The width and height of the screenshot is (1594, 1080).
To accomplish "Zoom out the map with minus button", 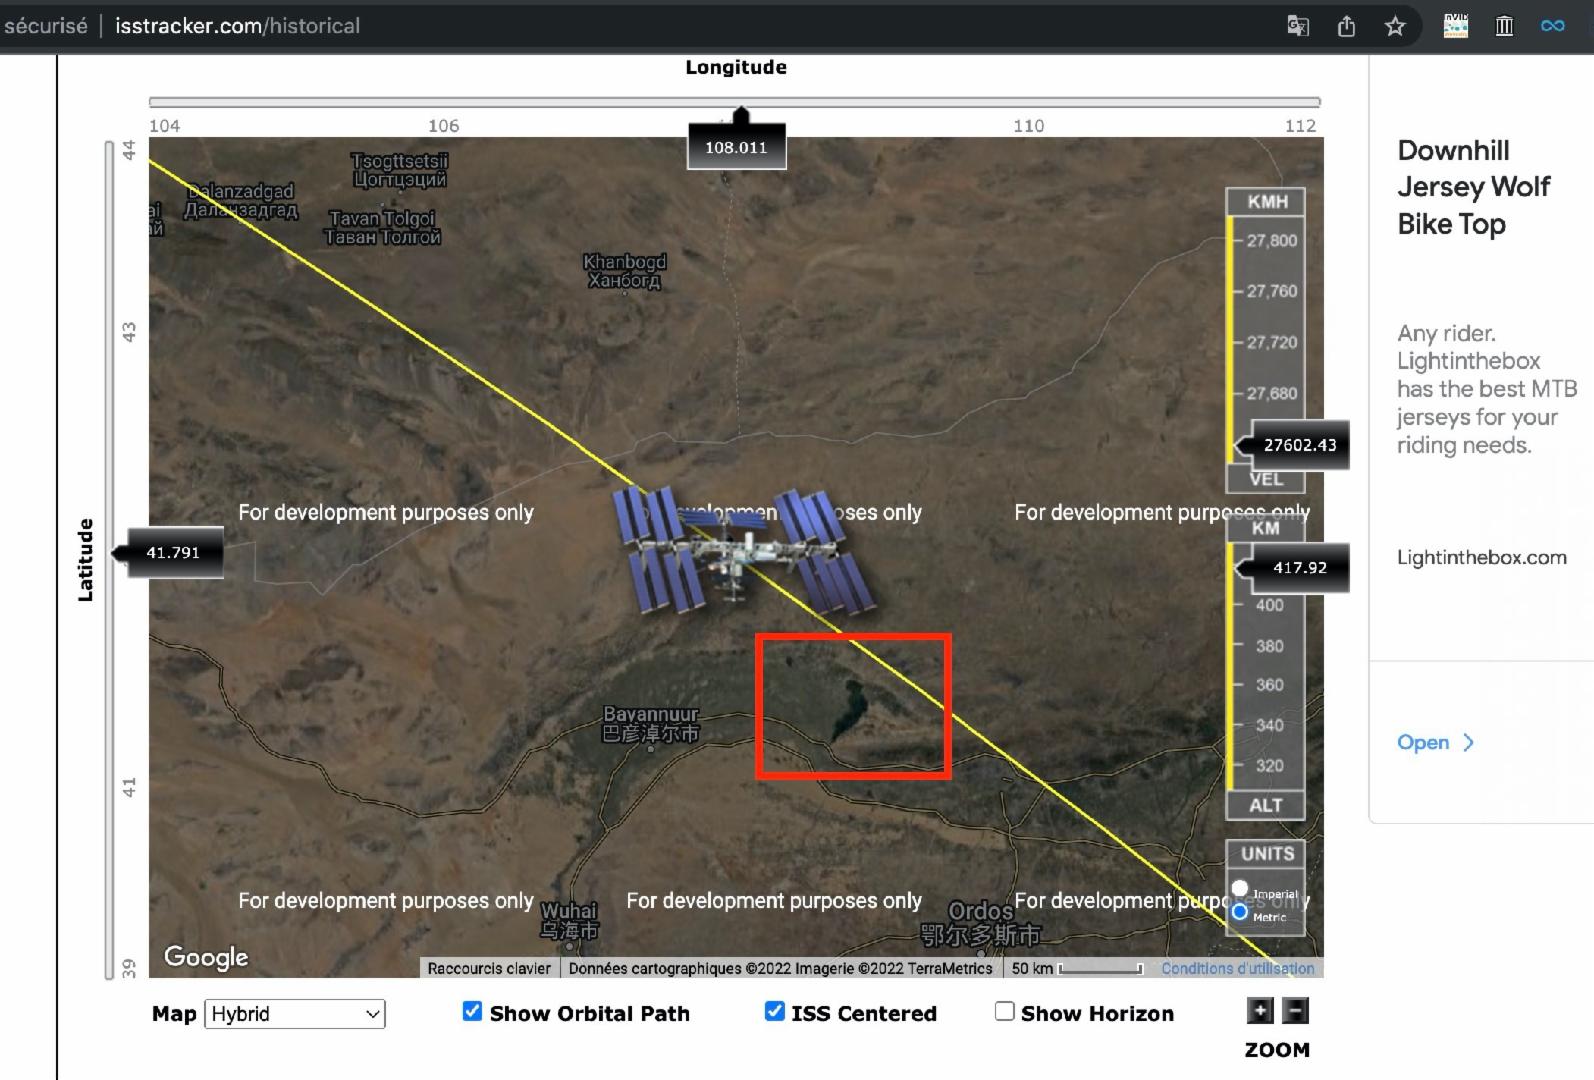I will (1295, 1011).
